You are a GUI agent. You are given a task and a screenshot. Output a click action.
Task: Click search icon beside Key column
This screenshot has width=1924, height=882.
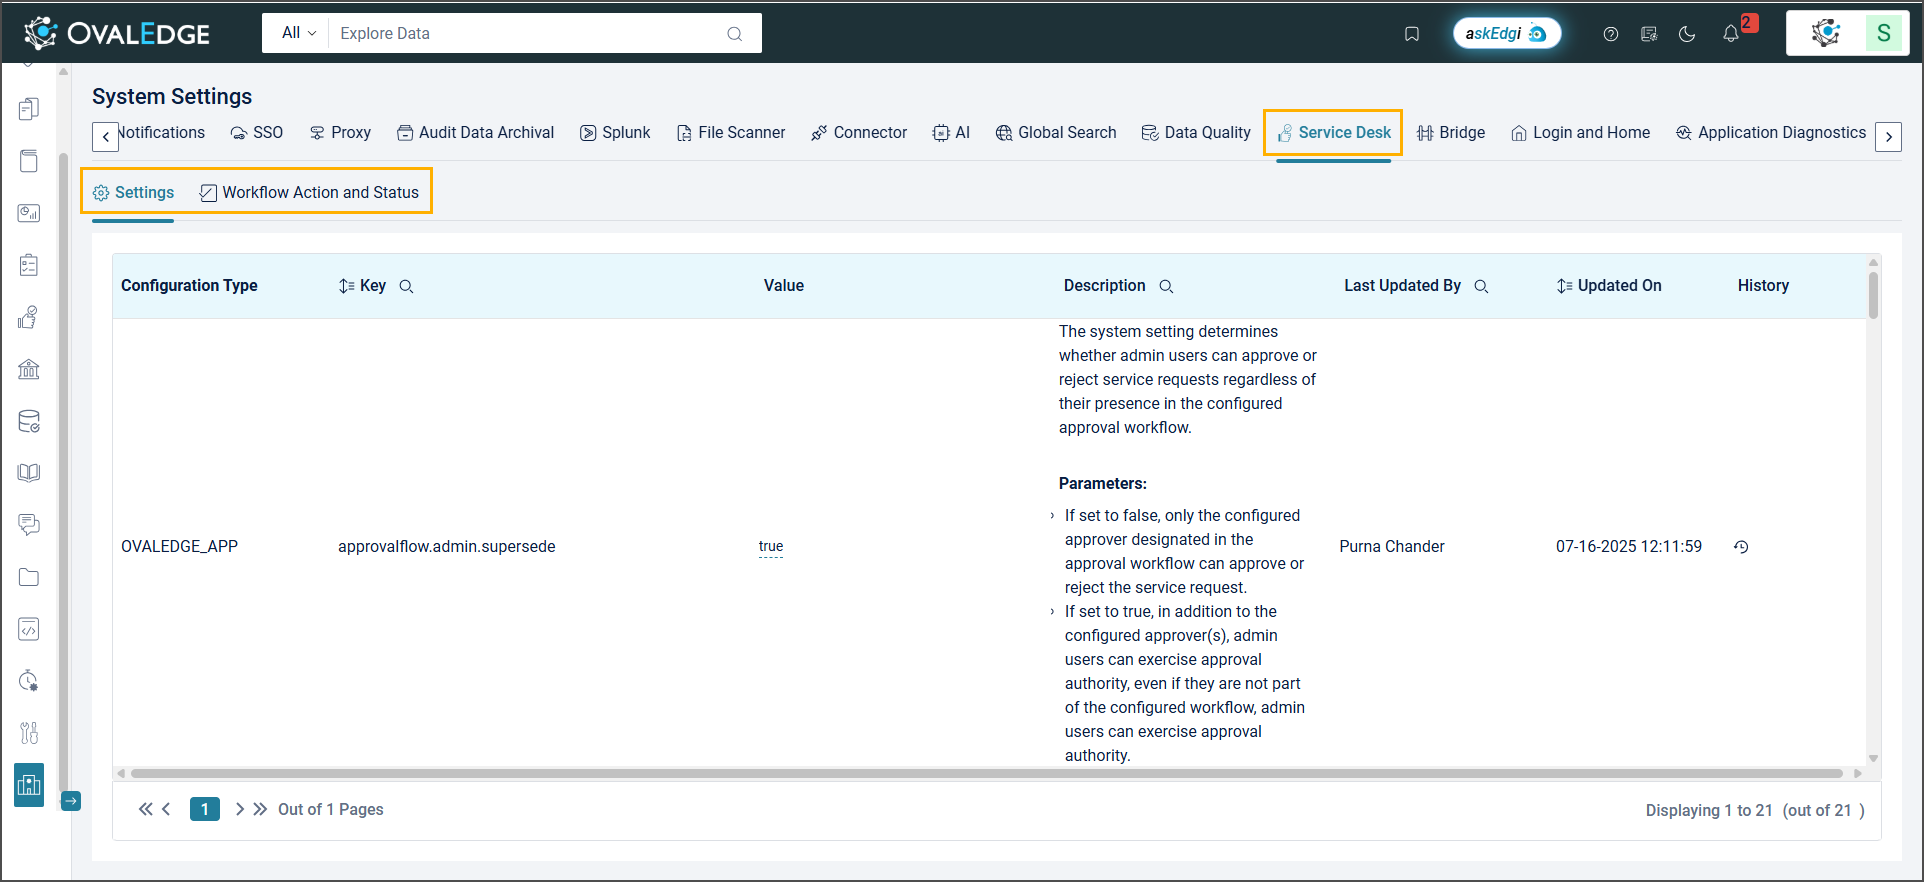406,287
